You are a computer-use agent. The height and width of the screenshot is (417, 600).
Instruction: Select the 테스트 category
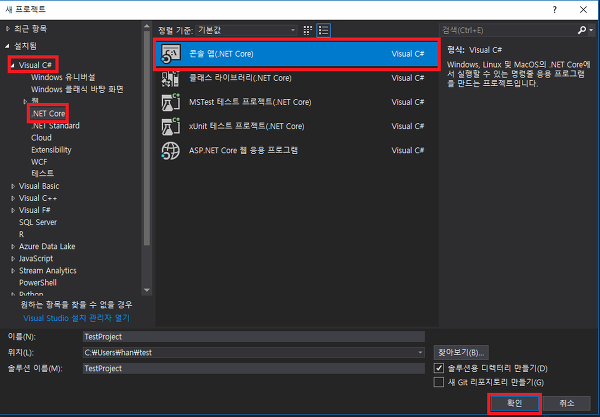42,174
